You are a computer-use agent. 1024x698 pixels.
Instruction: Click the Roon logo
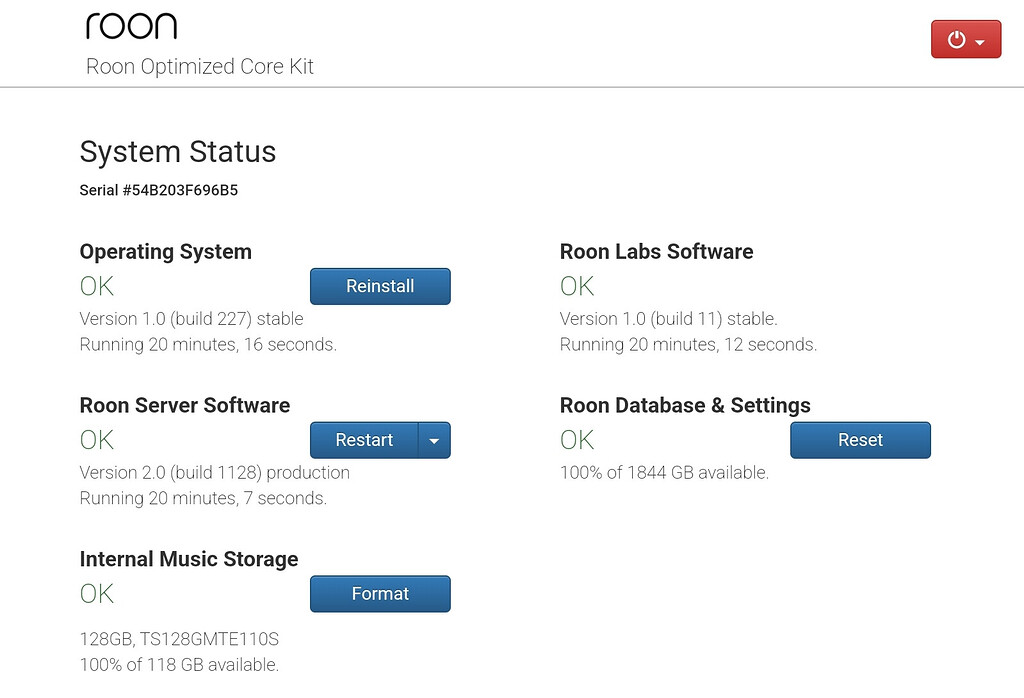click(x=133, y=25)
